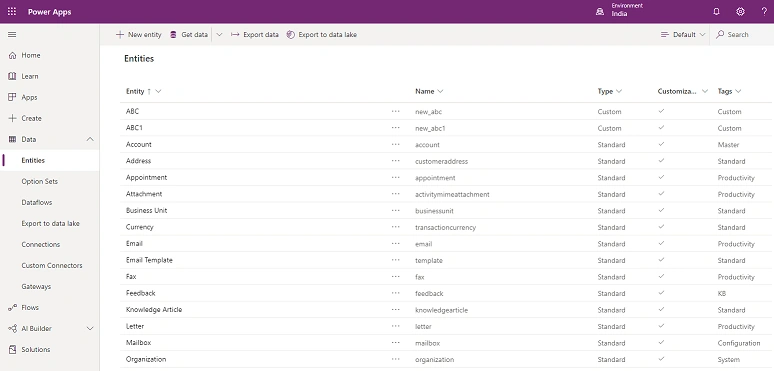Click the AI Builder icon
The width and height of the screenshot is (774, 371).
point(12,329)
